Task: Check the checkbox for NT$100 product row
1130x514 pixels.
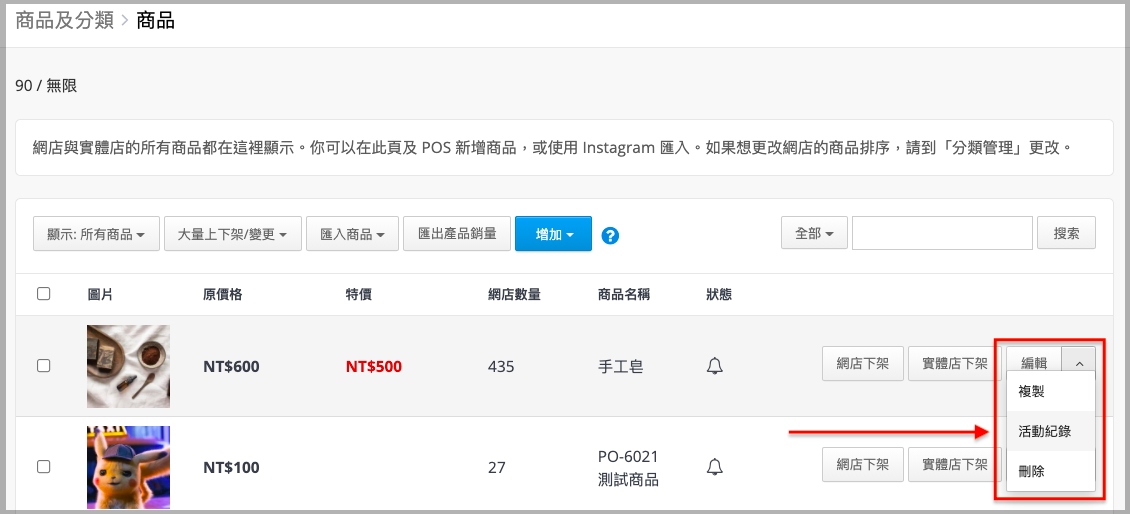Action: point(43,466)
